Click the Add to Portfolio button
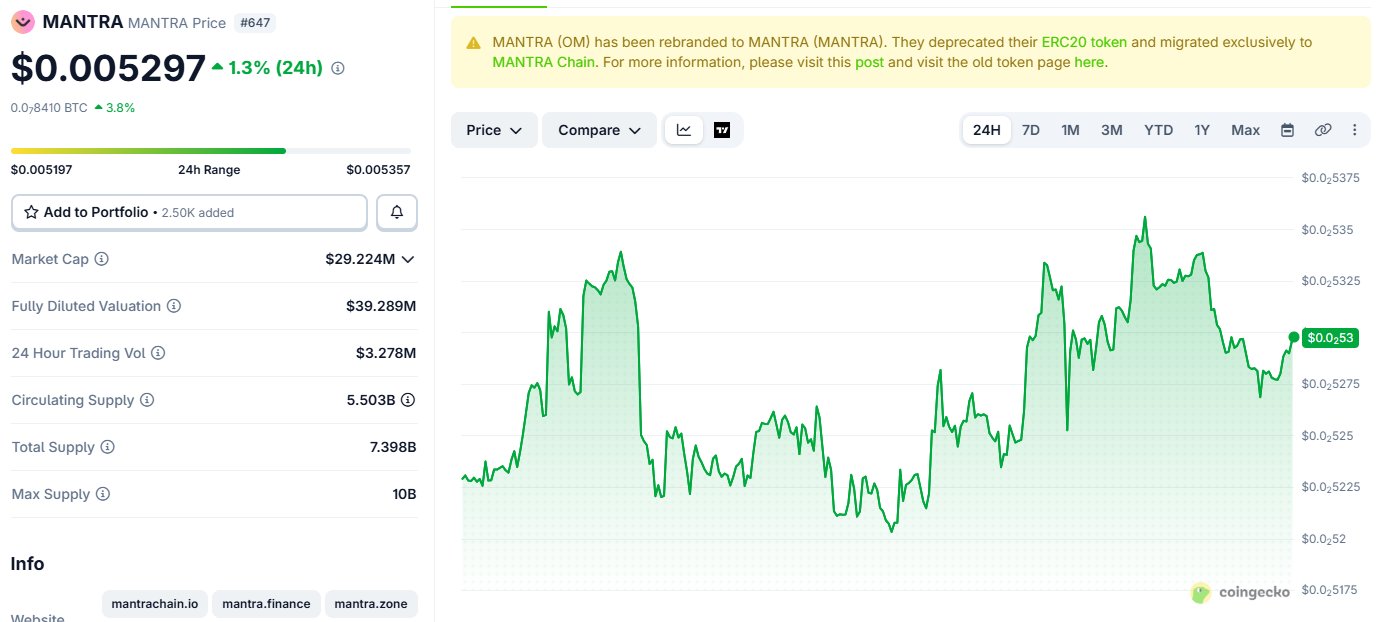The height and width of the screenshot is (622, 1386). 189,212
